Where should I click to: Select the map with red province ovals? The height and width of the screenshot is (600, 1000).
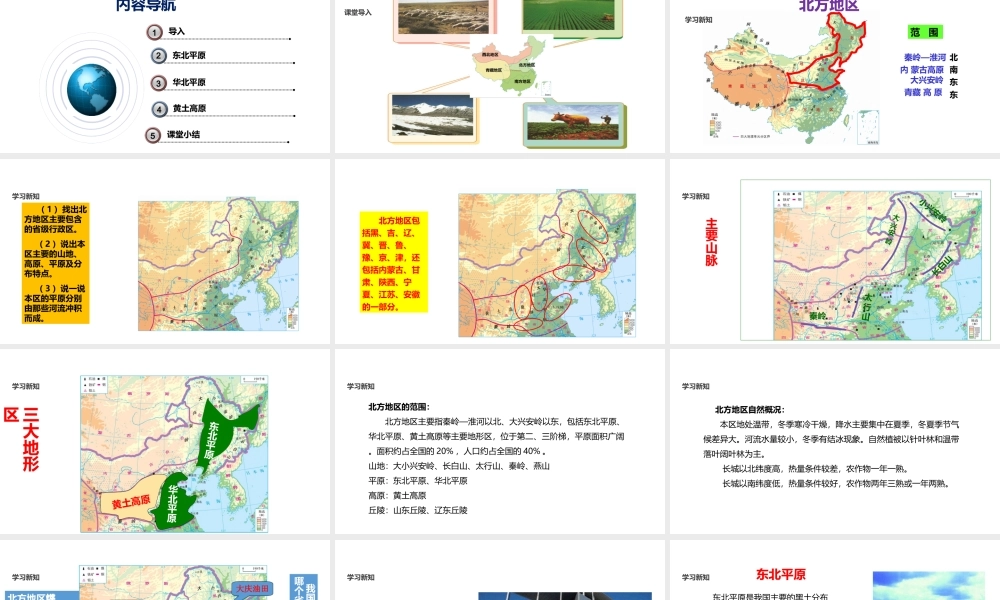[547, 265]
